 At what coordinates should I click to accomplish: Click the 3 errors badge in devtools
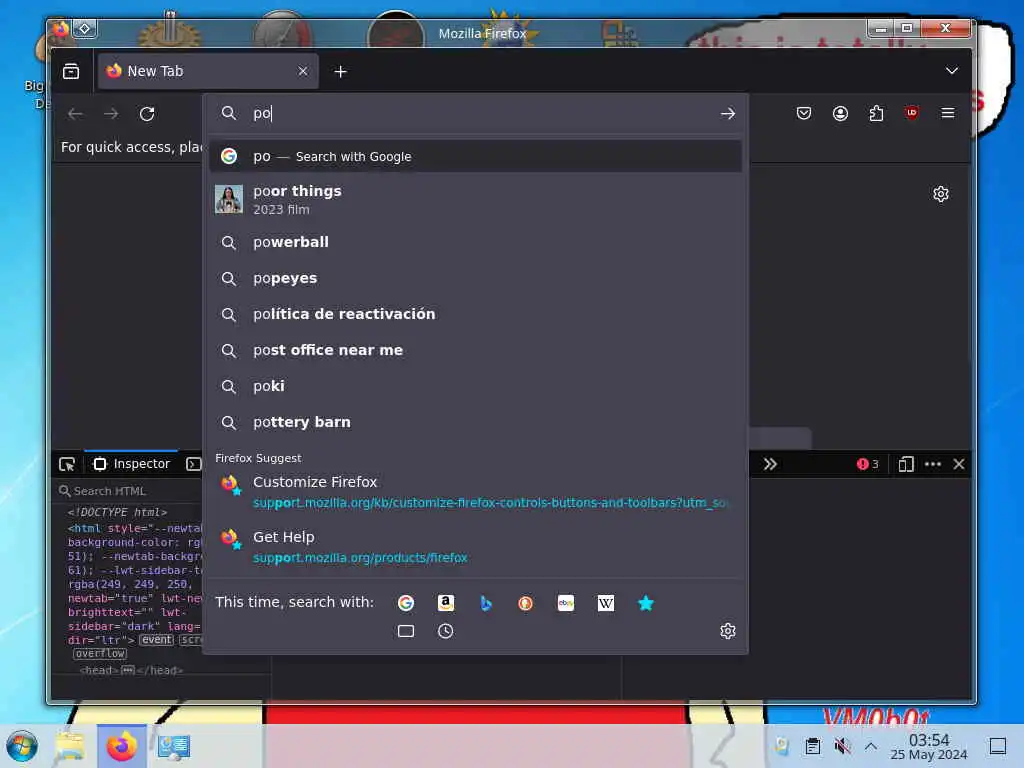(867, 464)
